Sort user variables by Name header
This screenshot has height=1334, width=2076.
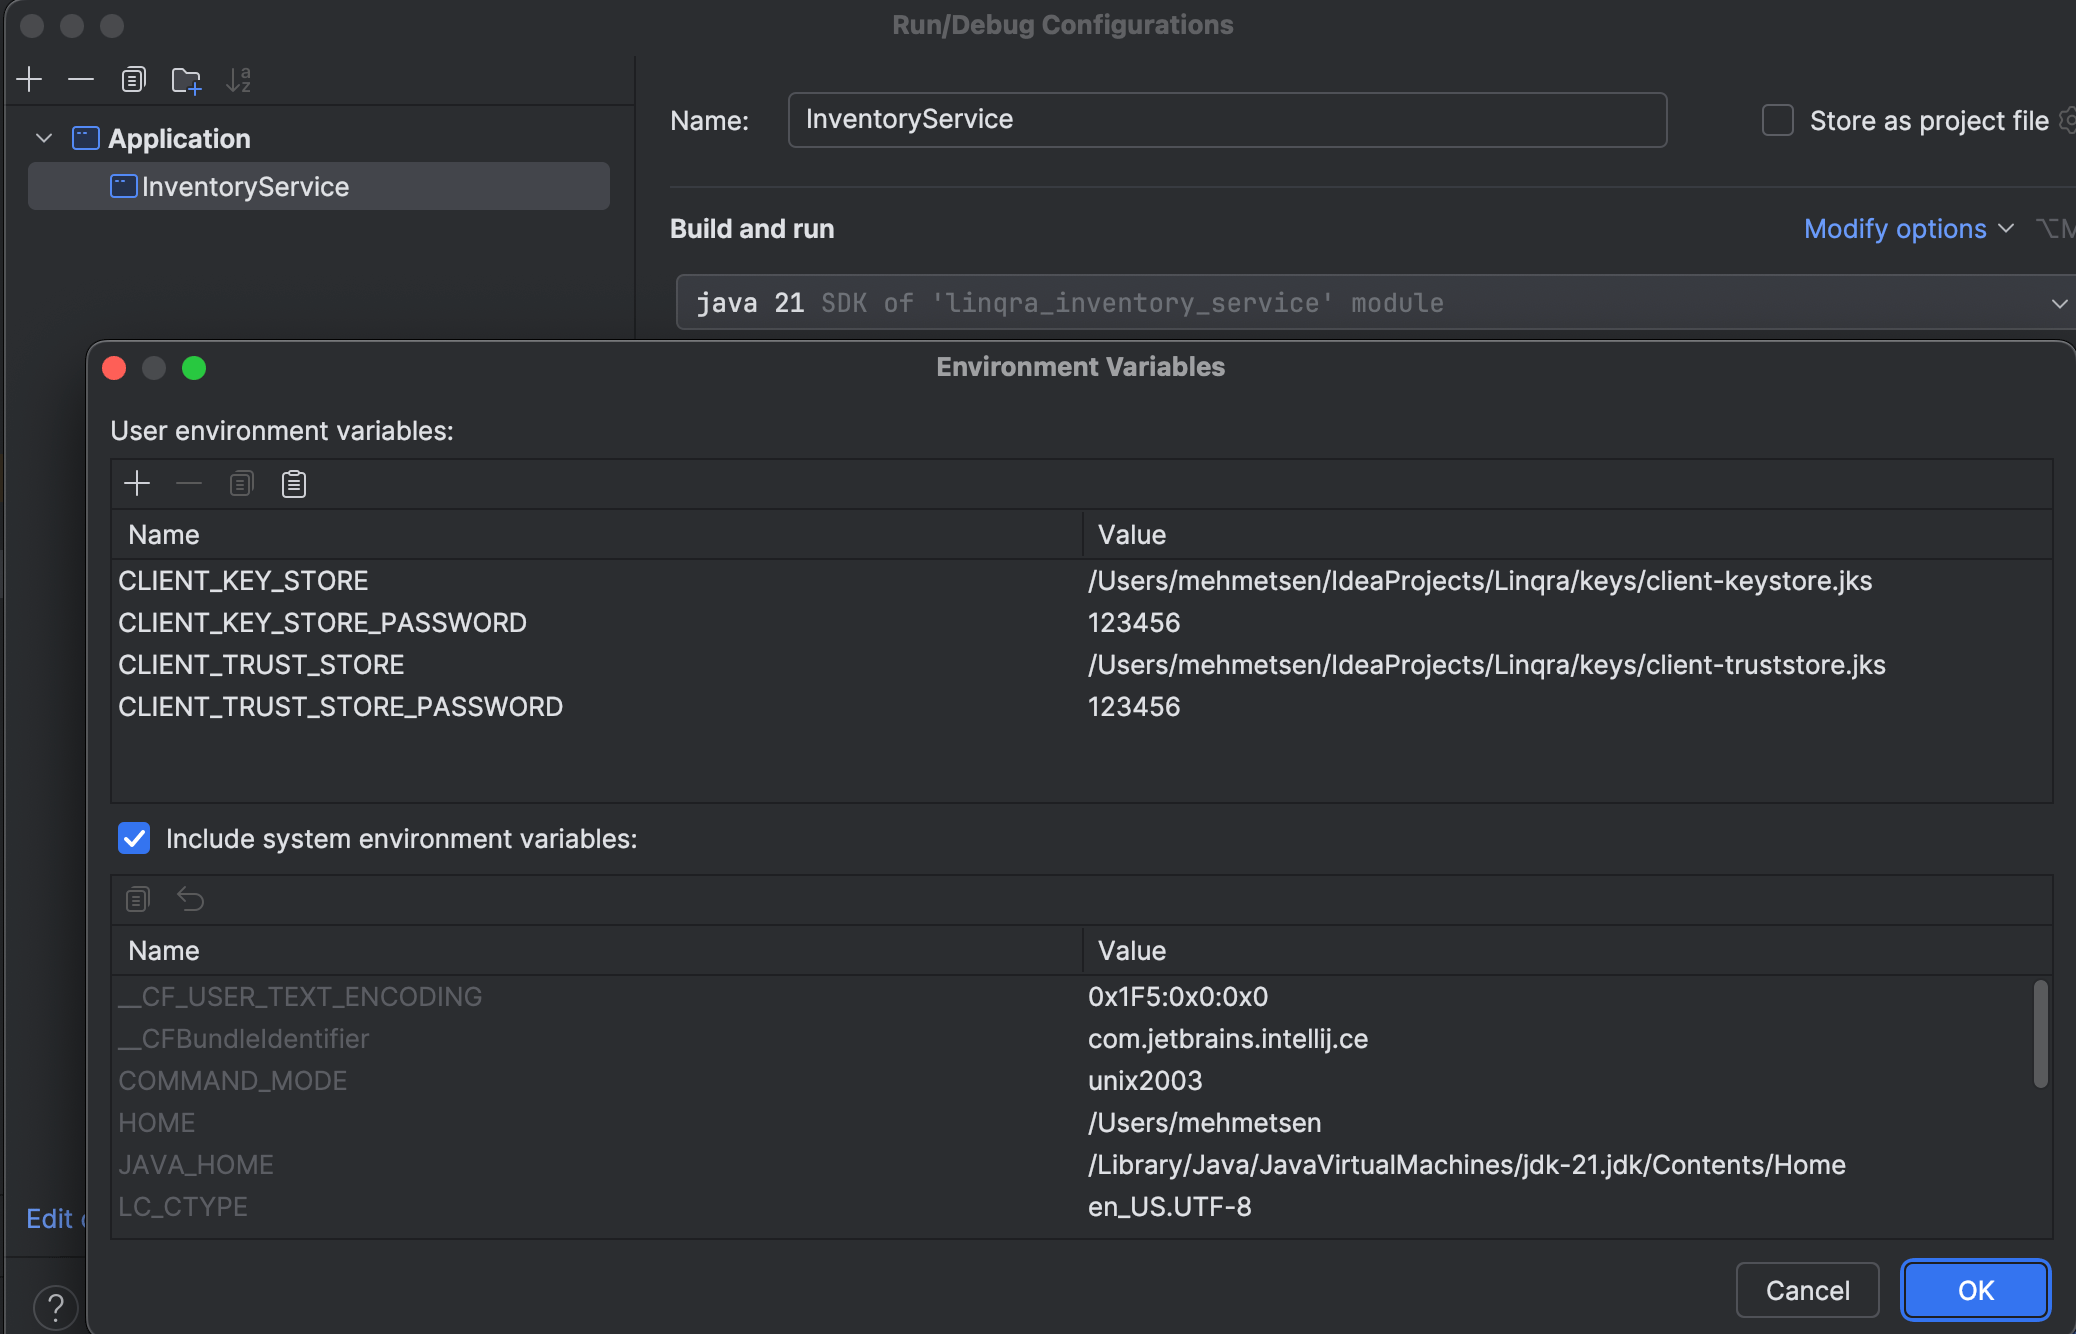[x=597, y=534]
